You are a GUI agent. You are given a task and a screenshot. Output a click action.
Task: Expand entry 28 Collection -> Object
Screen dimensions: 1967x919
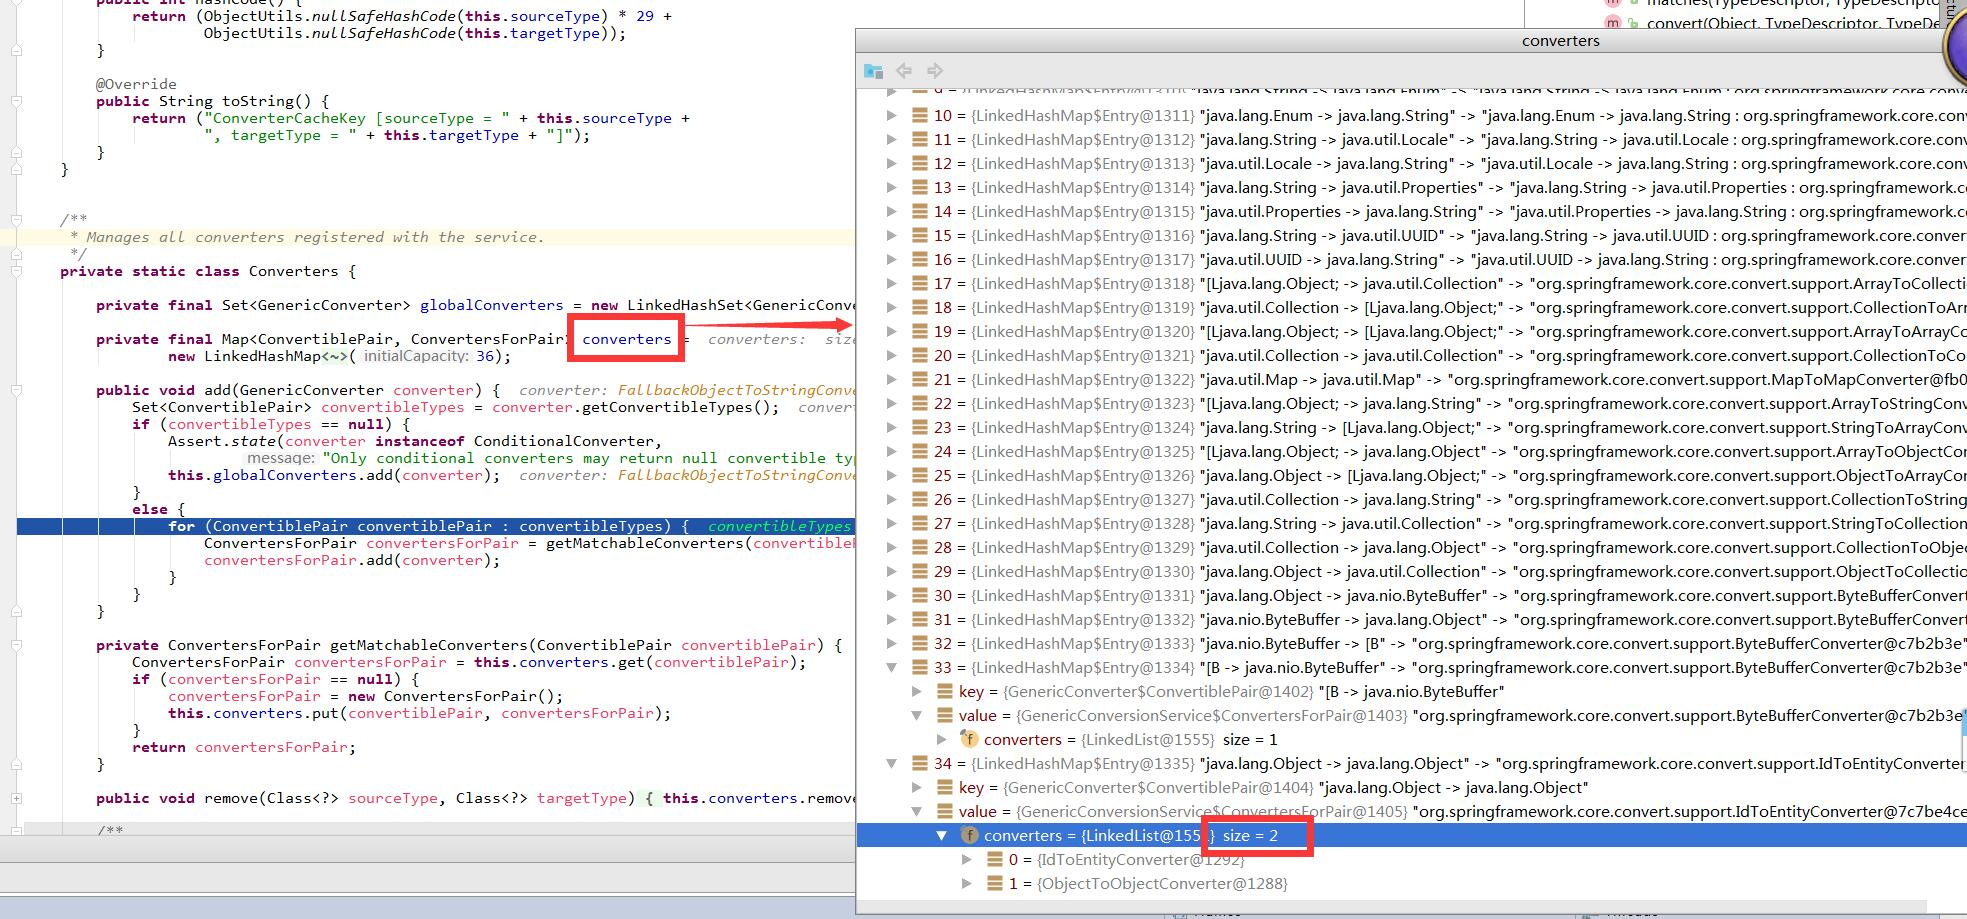tap(891, 547)
